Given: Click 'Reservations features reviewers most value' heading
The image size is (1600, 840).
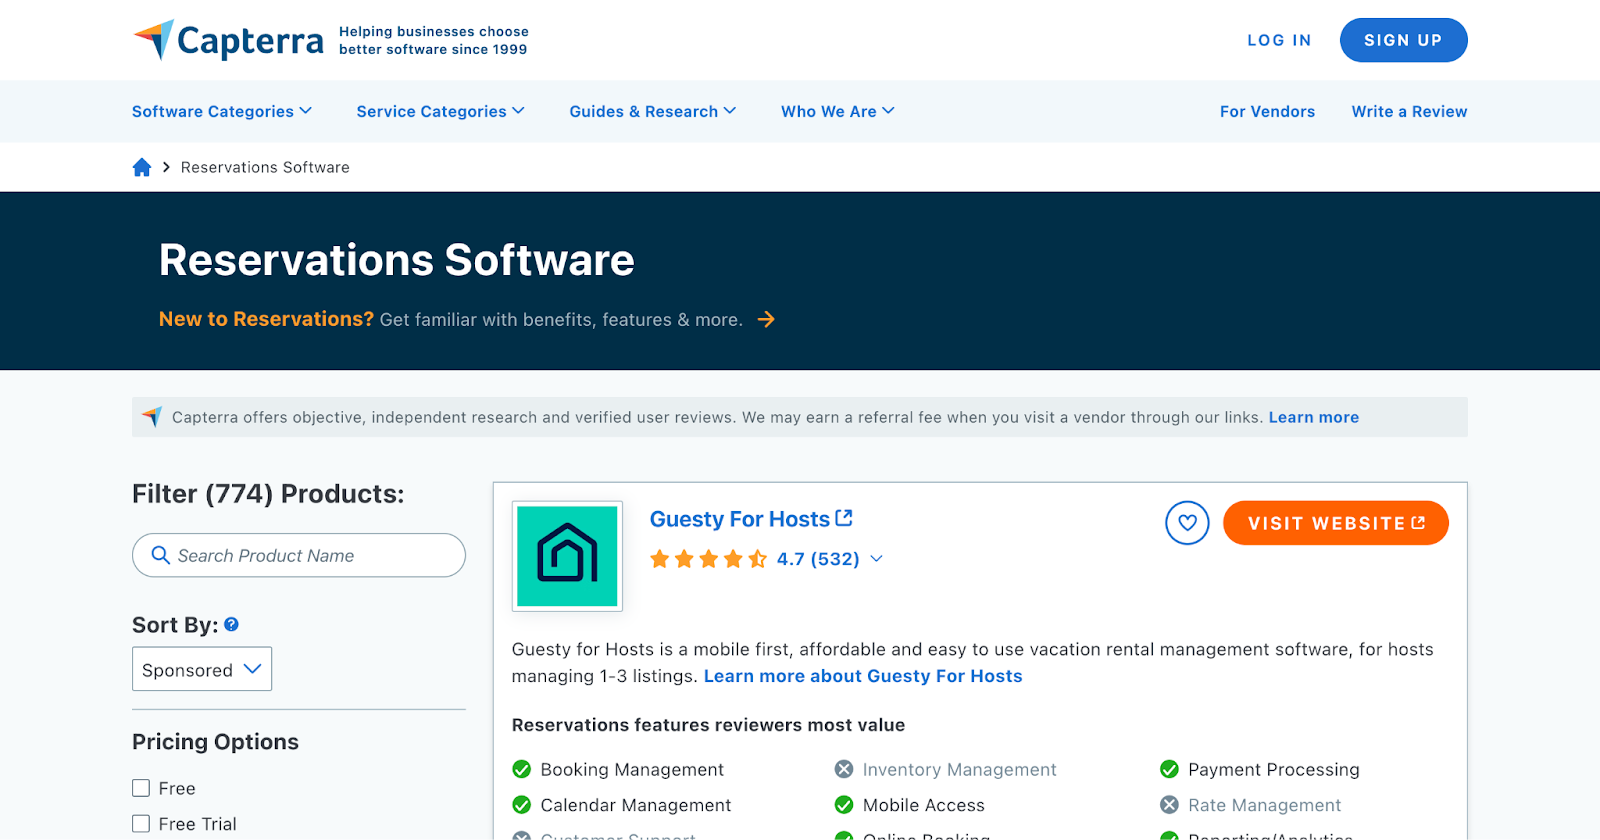Looking at the screenshot, I should coord(708,725).
